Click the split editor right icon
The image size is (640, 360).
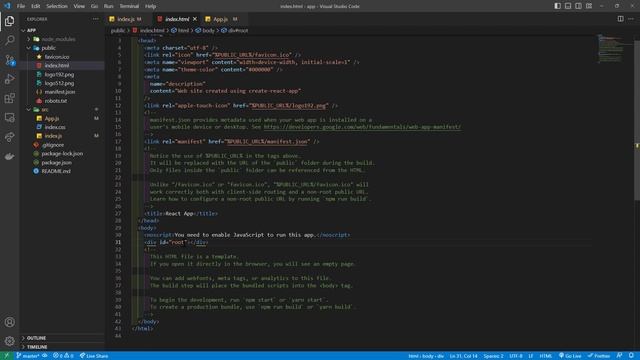click(x=620, y=19)
